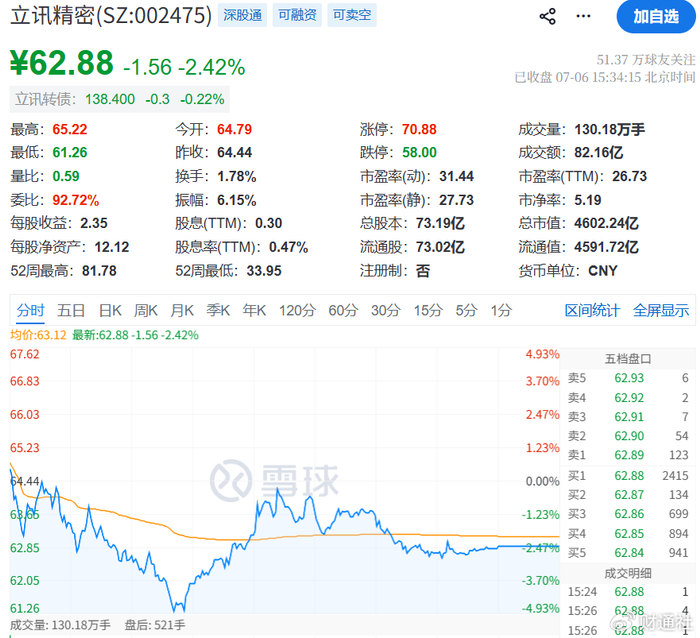Click the 卖1 row price 62.89
Screen dimensions: 700x638
(x=629, y=455)
